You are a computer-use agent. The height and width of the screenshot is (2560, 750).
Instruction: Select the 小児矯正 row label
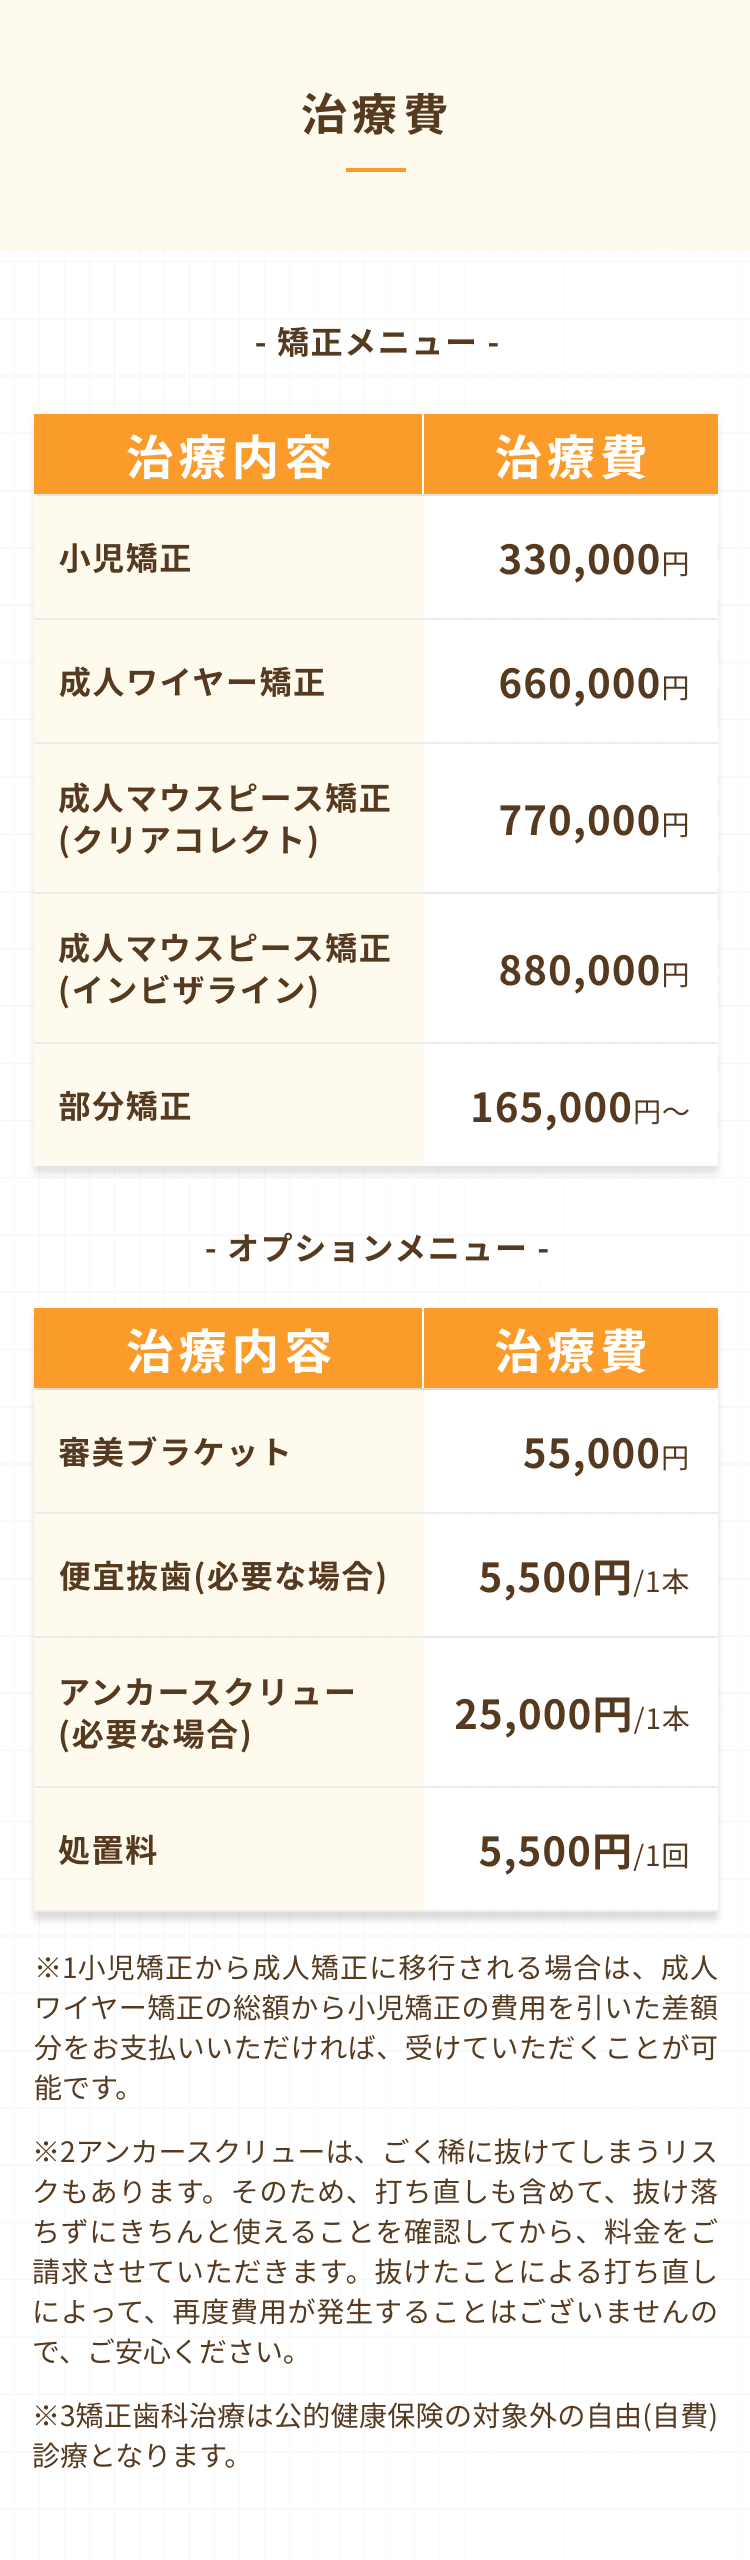pos(125,559)
